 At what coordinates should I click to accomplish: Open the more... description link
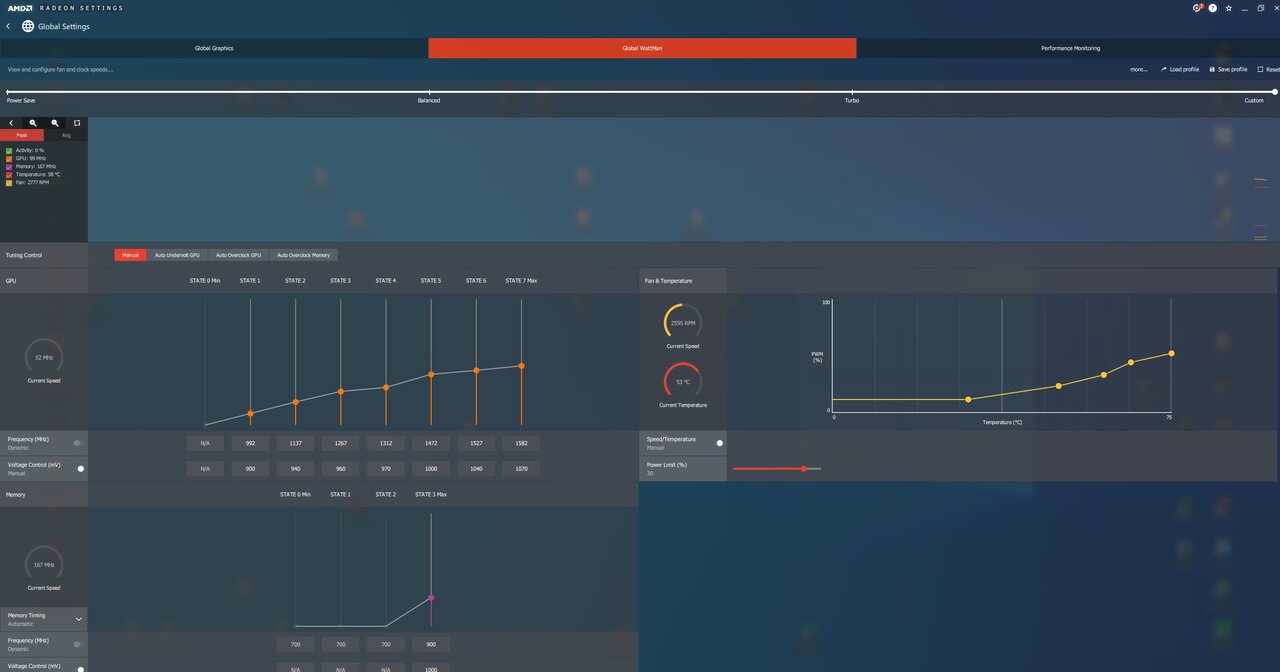click(x=1138, y=70)
